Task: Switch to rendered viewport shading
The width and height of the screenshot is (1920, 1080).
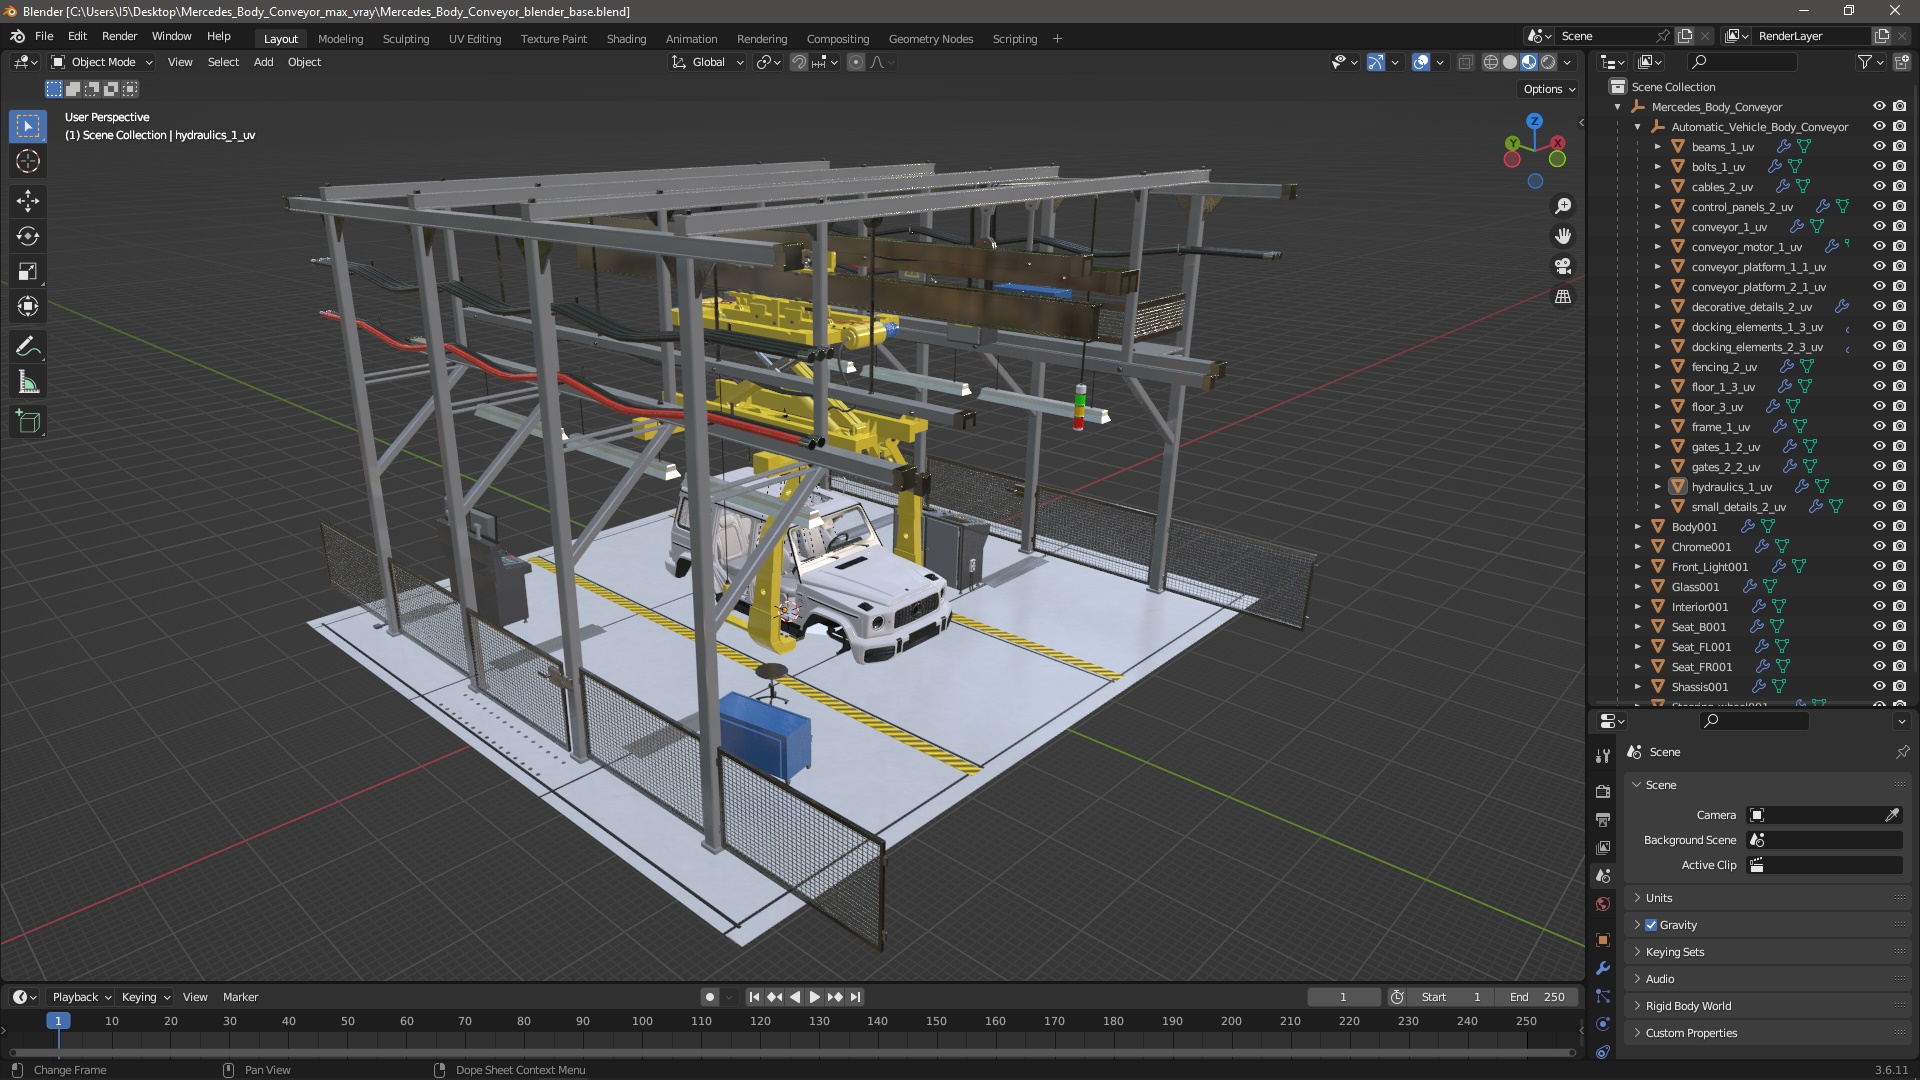Action: tap(1548, 62)
